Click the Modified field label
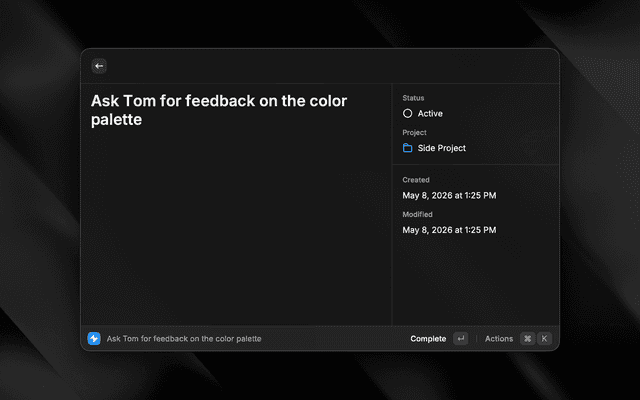This screenshot has height=400, width=640. click(417, 214)
